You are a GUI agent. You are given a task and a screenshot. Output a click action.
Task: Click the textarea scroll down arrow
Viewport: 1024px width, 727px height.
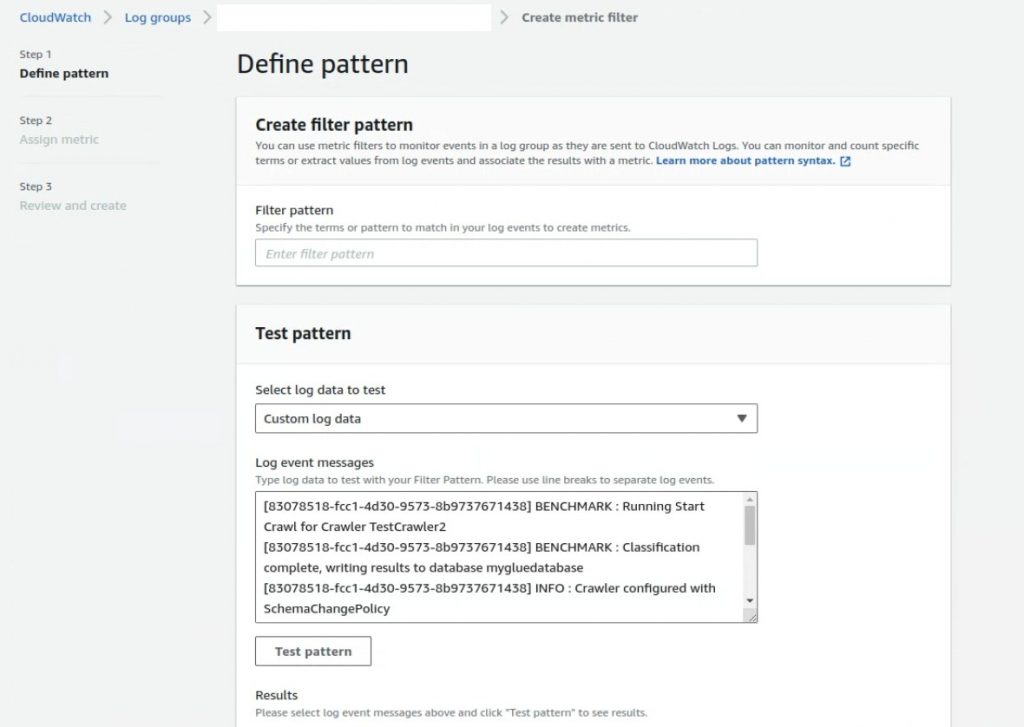click(x=750, y=600)
